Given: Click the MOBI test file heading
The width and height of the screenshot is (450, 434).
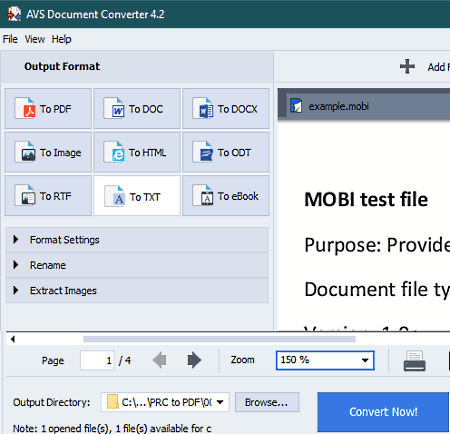Looking at the screenshot, I should click(366, 199).
